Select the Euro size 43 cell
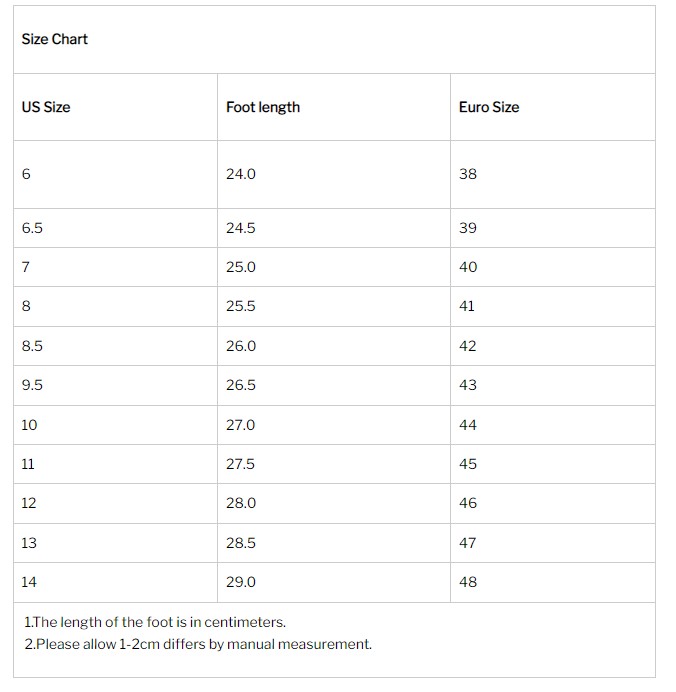The image size is (676, 692). (468, 385)
